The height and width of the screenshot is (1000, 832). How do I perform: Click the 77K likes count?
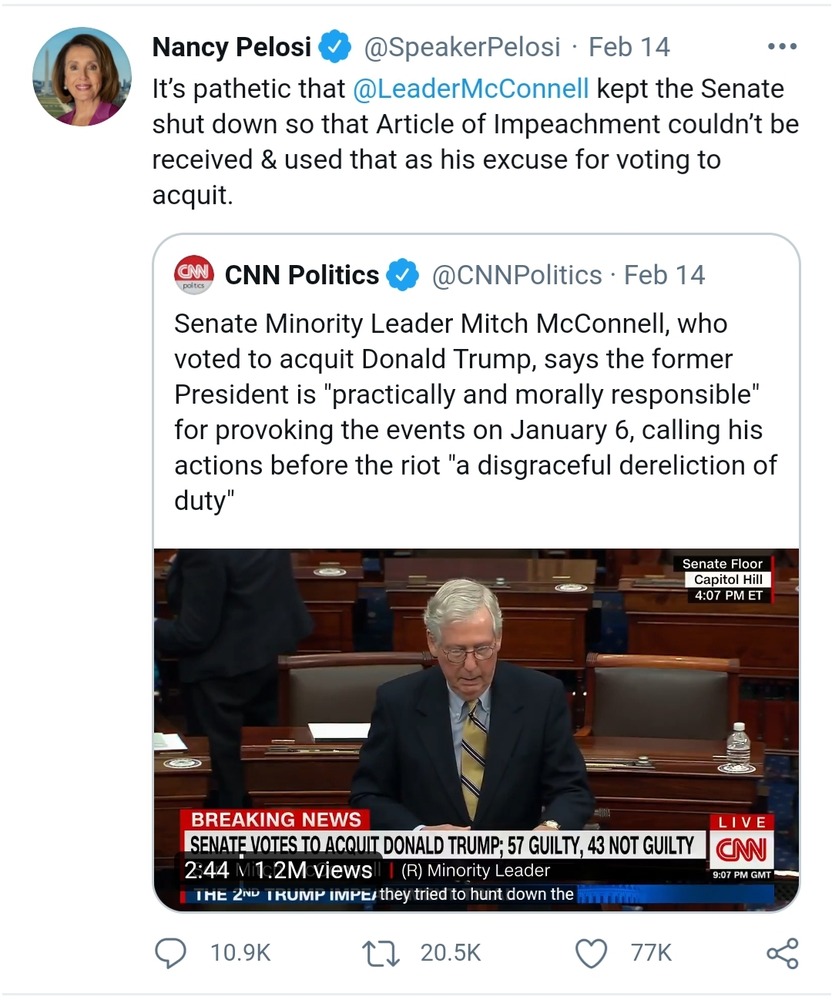[x=651, y=953]
